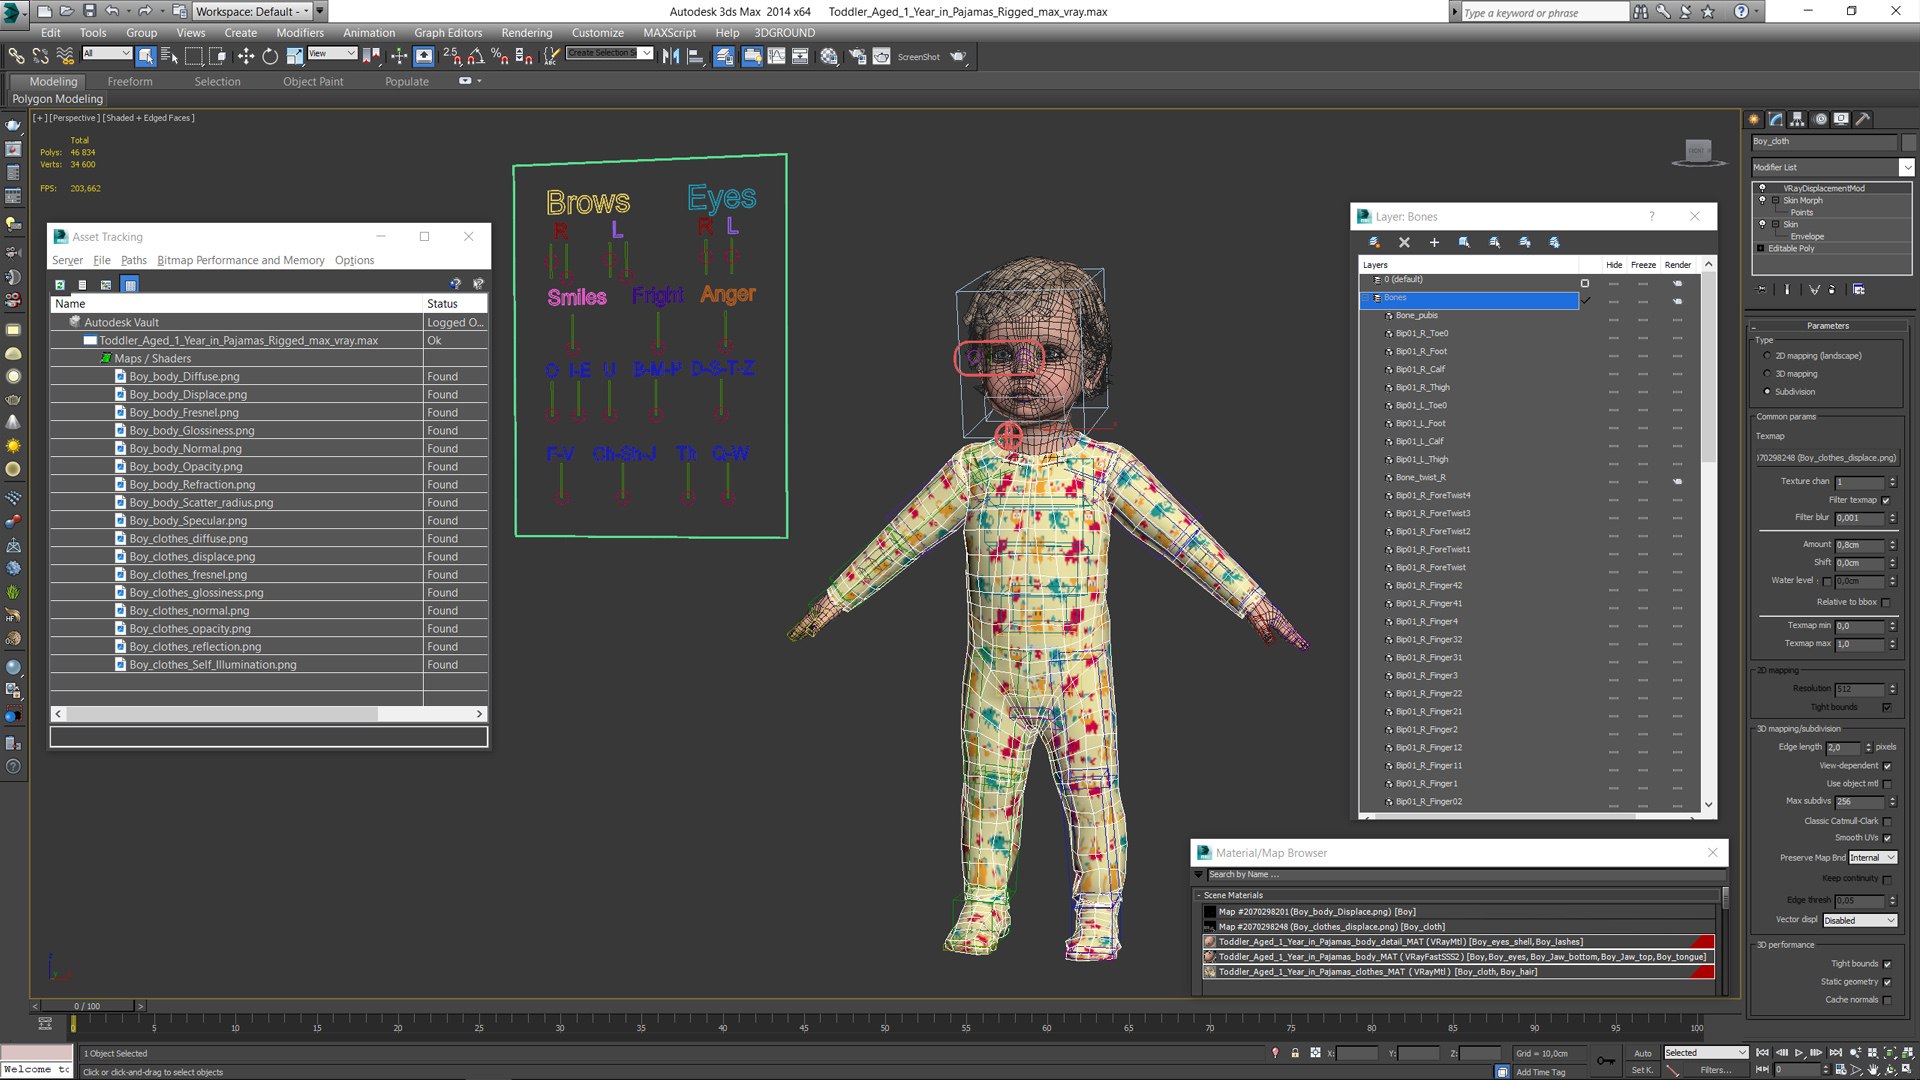Toggle VRayDisplacementMod lightbulb visibility
The image size is (1920, 1080).
pos(1762,188)
